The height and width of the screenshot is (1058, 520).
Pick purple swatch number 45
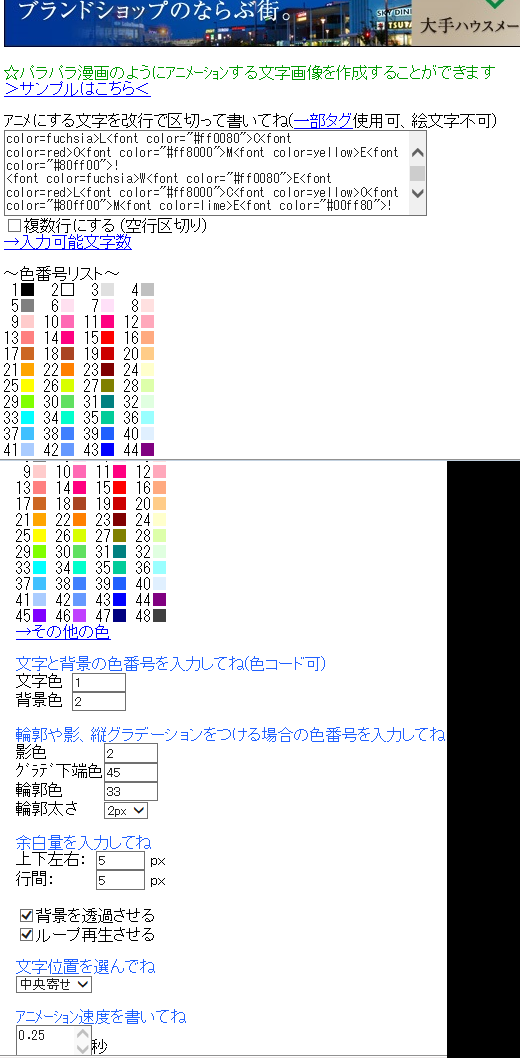tap(39, 615)
